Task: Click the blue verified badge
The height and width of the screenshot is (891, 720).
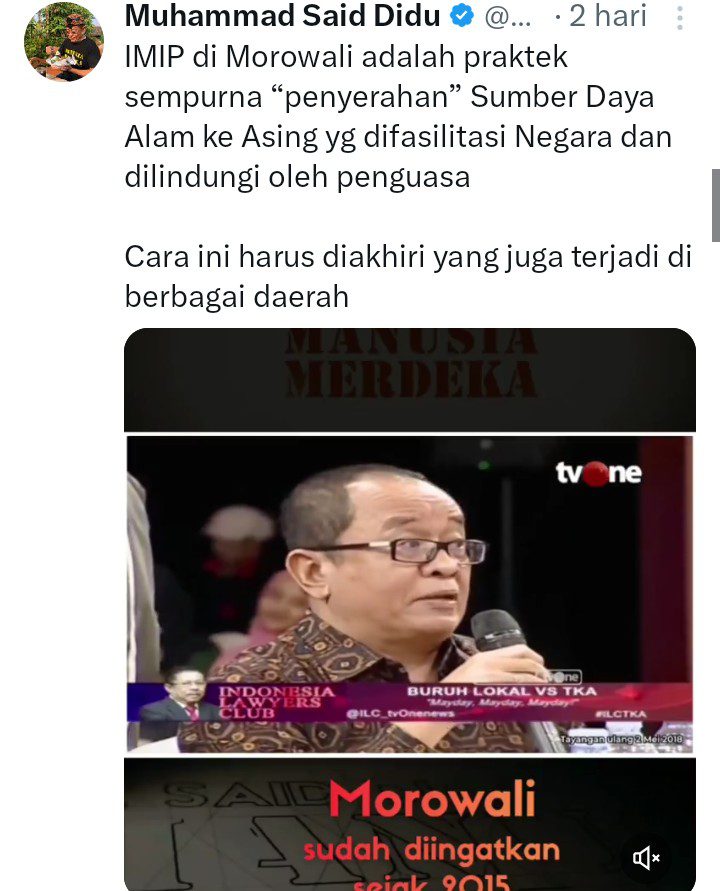Action: [x=462, y=15]
